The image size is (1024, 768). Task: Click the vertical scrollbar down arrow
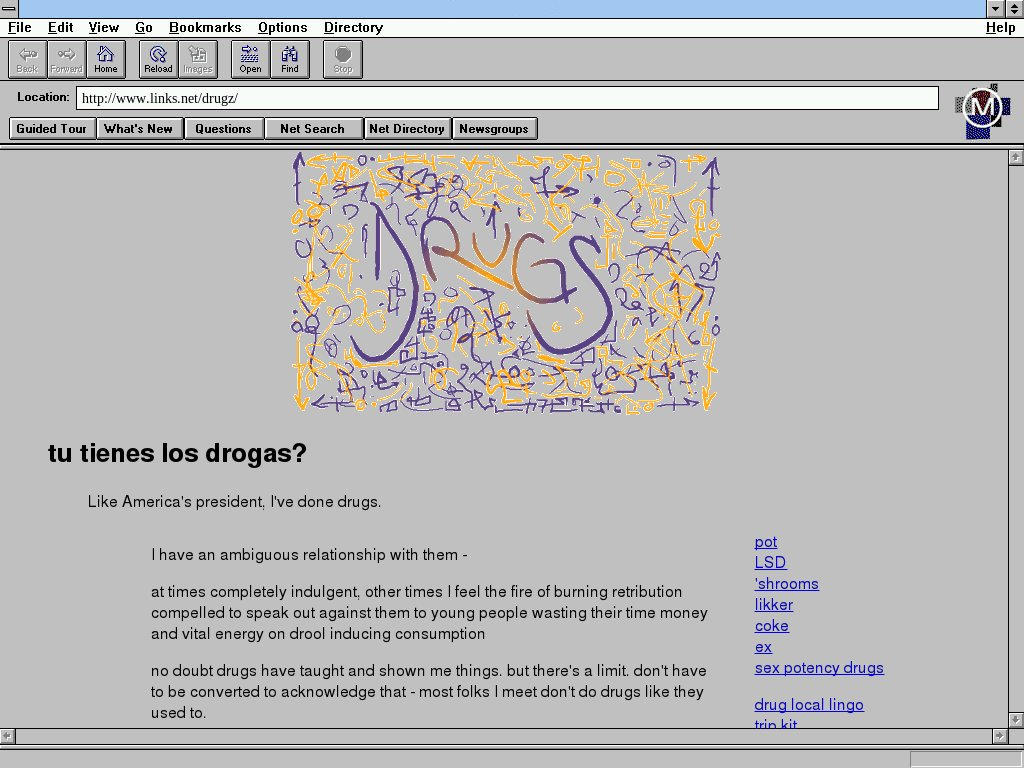pyautogui.click(x=1015, y=720)
